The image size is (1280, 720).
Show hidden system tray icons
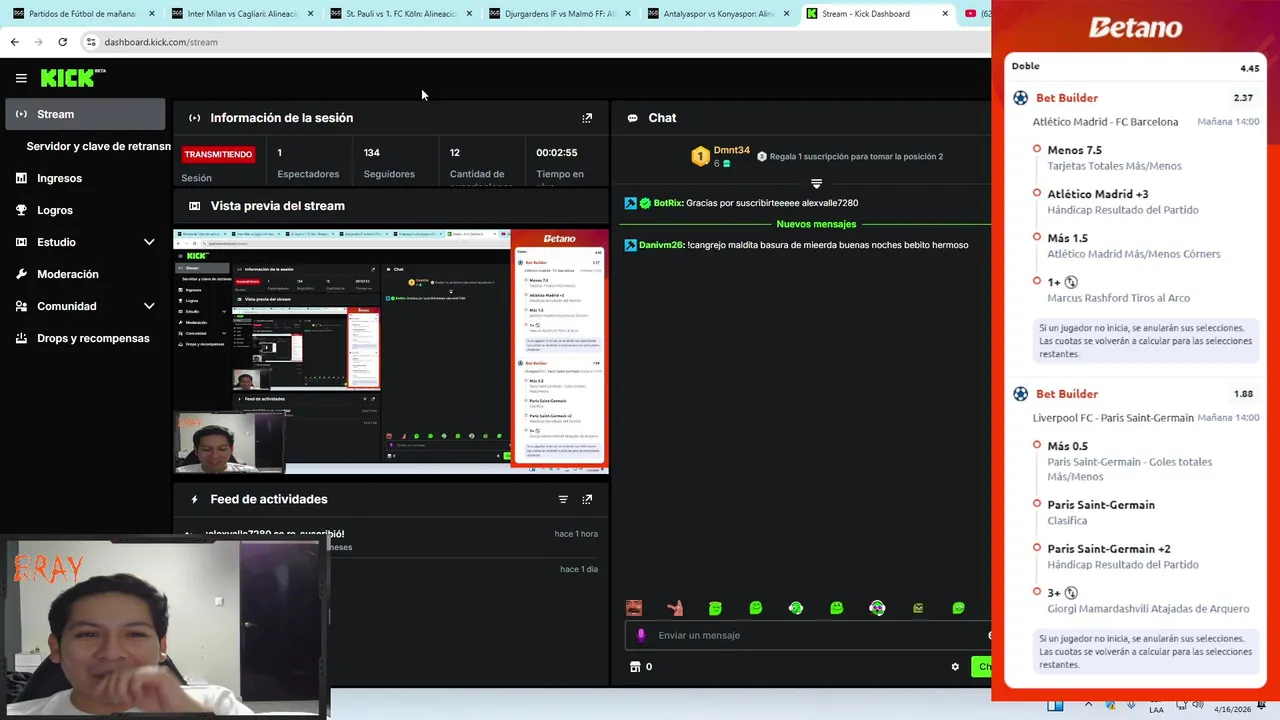pos(1088,705)
